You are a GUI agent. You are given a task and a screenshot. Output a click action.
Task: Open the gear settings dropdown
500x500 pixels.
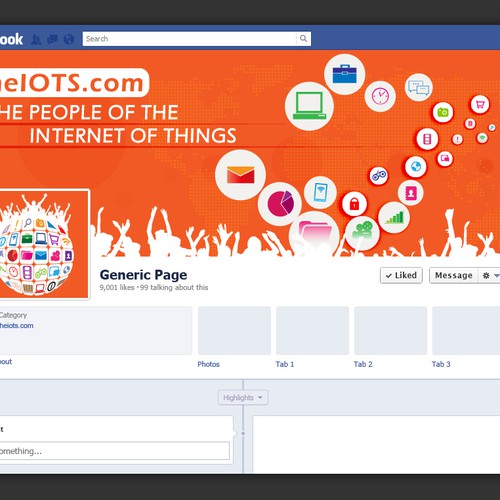(x=490, y=275)
